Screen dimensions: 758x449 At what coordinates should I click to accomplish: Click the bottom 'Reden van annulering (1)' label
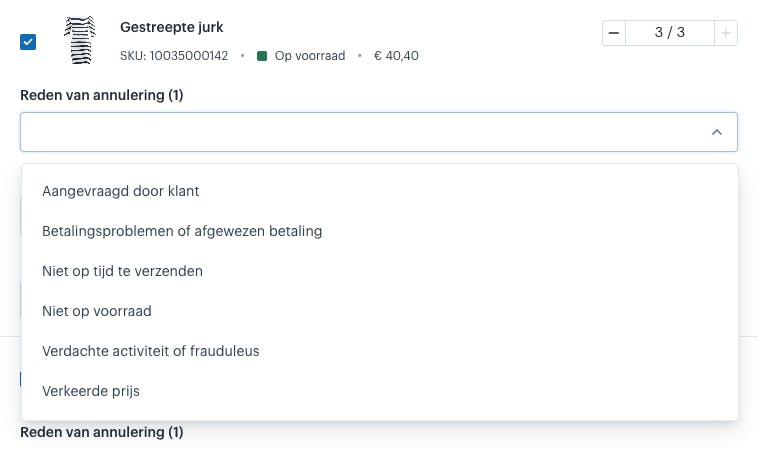click(x=102, y=432)
